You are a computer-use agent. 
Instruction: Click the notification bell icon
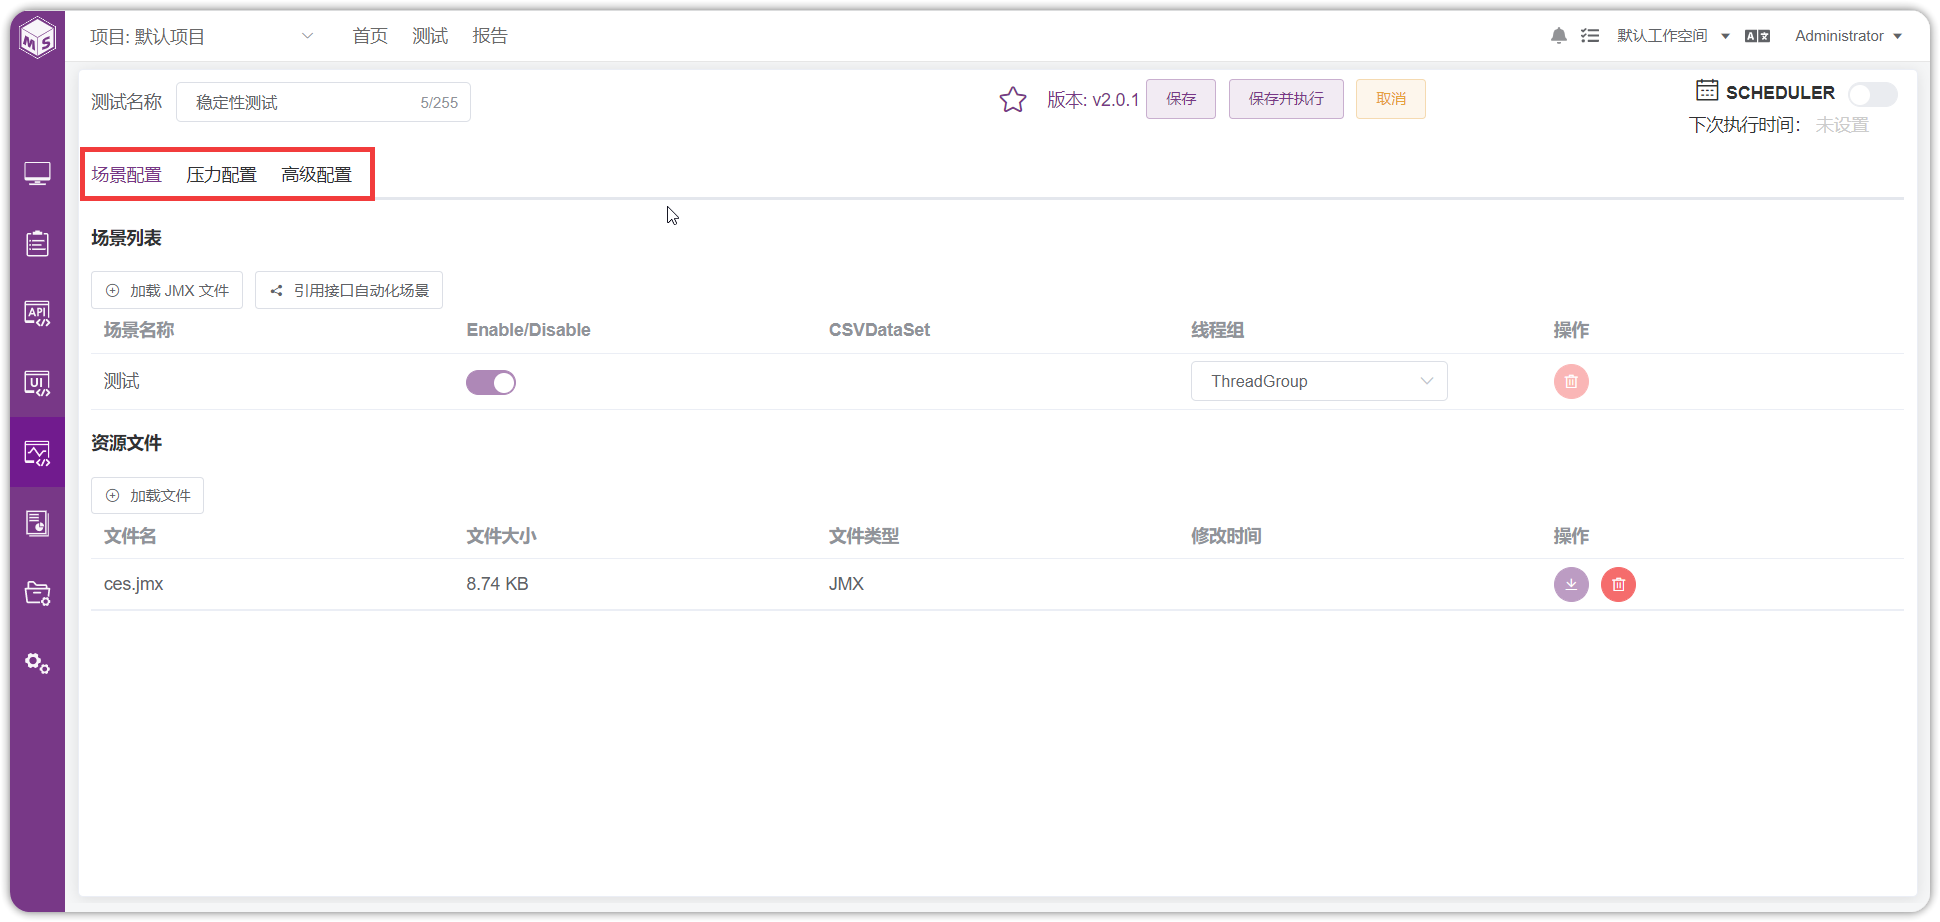(x=1559, y=36)
